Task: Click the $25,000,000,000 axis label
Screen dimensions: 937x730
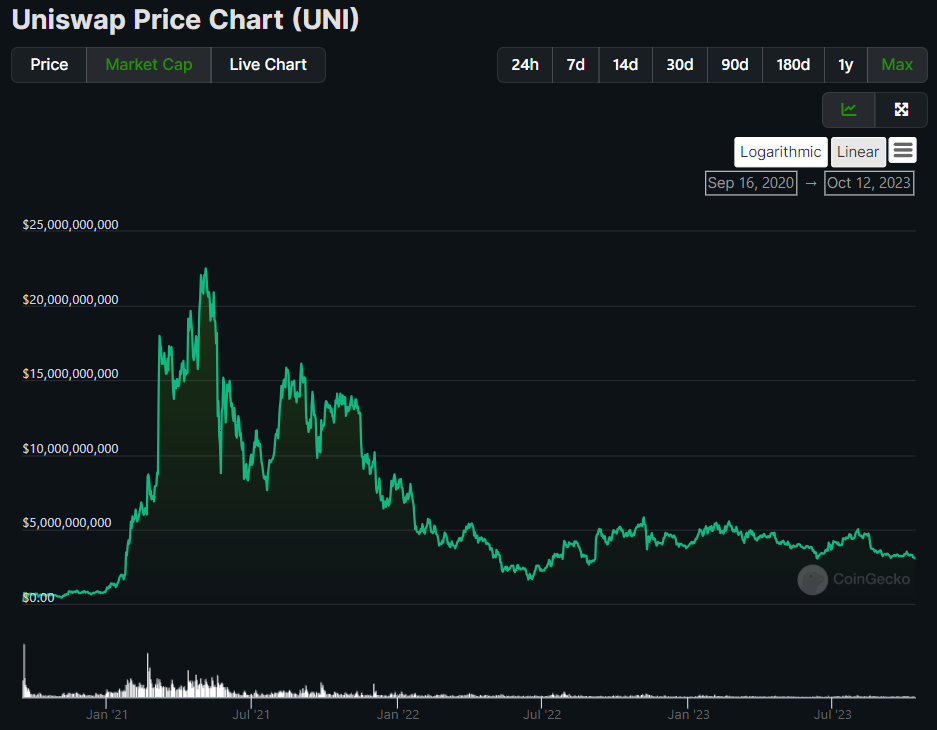Action: [71, 225]
